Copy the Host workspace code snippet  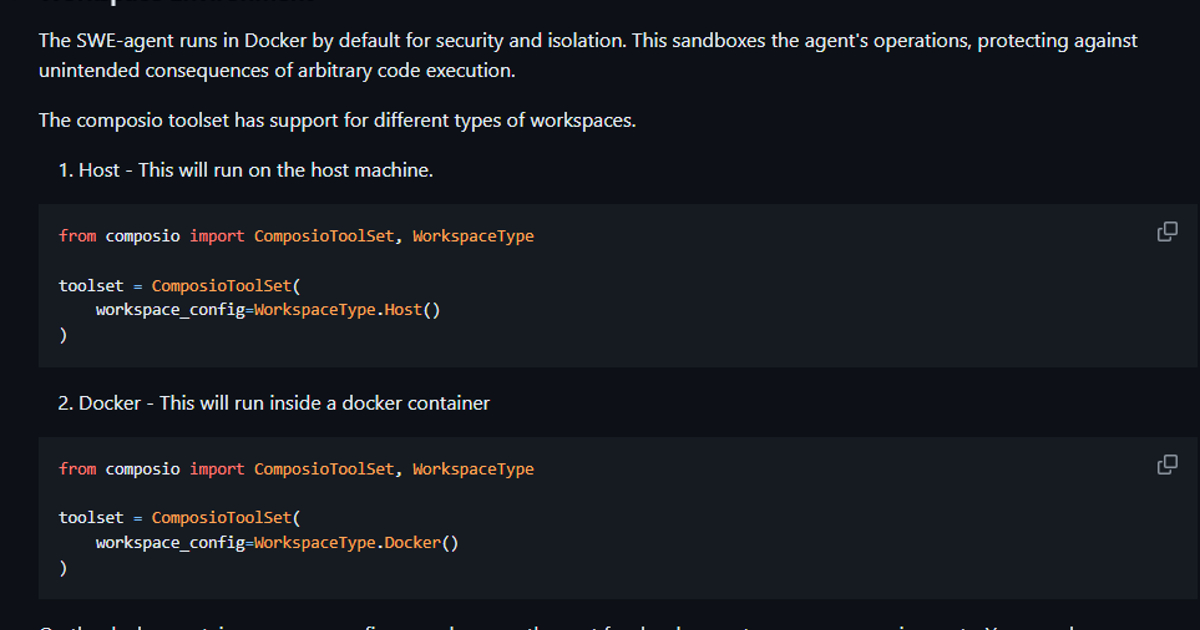(1167, 232)
